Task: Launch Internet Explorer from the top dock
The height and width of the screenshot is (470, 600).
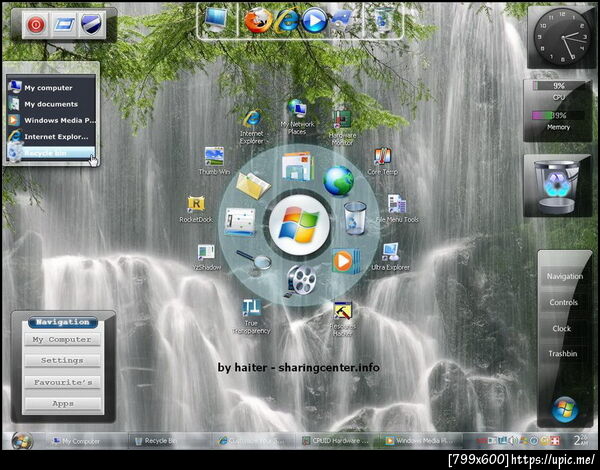Action: [287, 20]
